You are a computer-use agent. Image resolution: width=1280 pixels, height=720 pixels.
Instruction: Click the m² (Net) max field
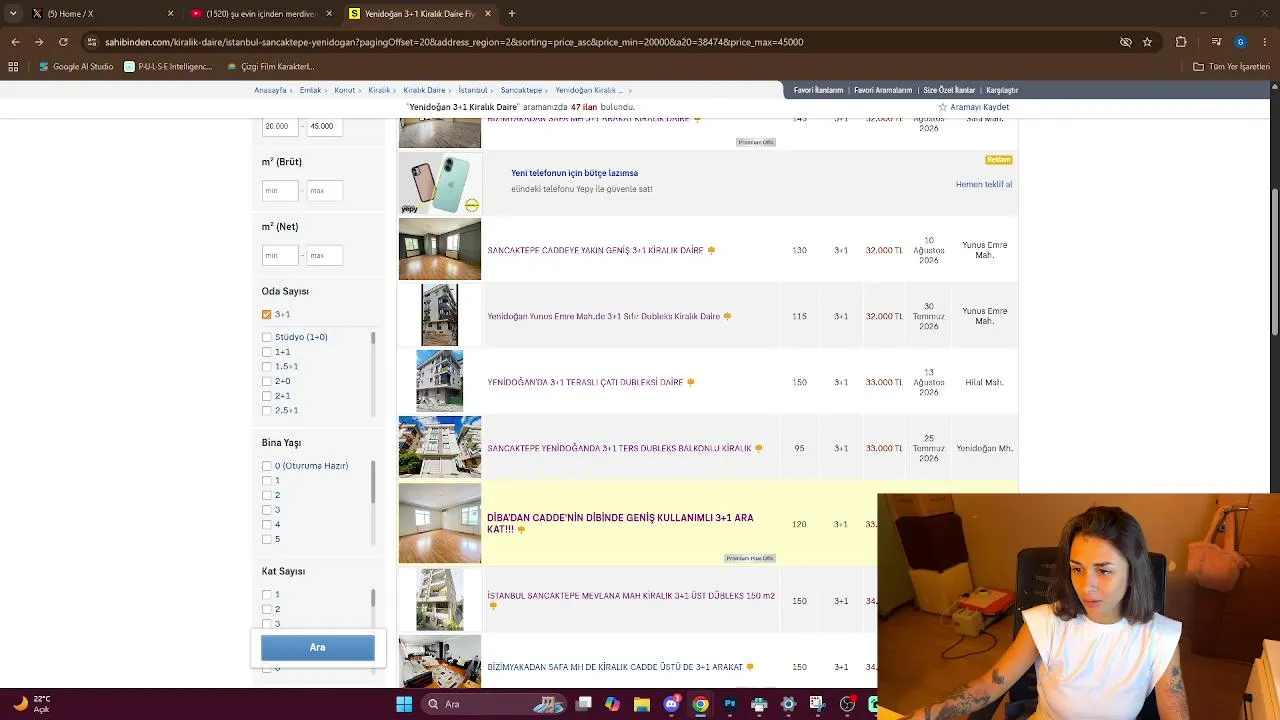pos(324,255)
